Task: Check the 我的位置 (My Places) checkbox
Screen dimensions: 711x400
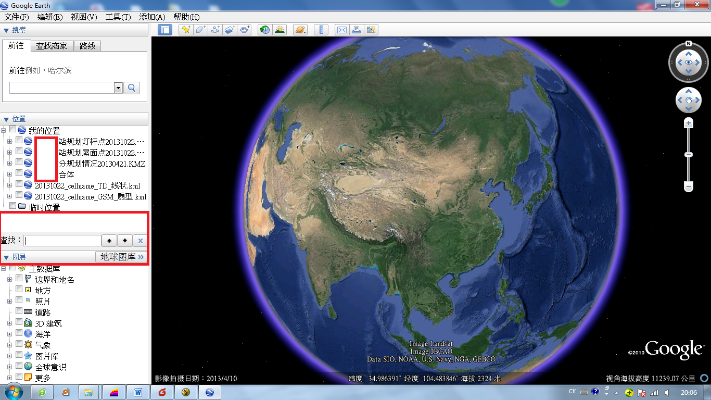Action: click(13, 130)
